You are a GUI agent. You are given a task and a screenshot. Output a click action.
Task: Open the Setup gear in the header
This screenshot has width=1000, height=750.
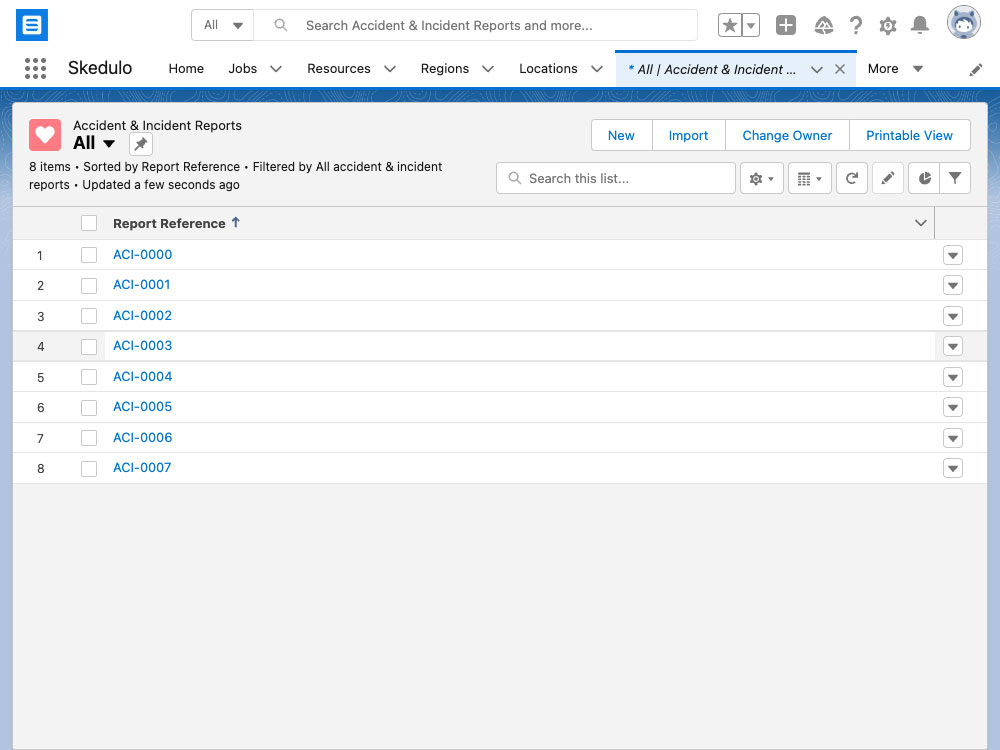click(888, 26)
